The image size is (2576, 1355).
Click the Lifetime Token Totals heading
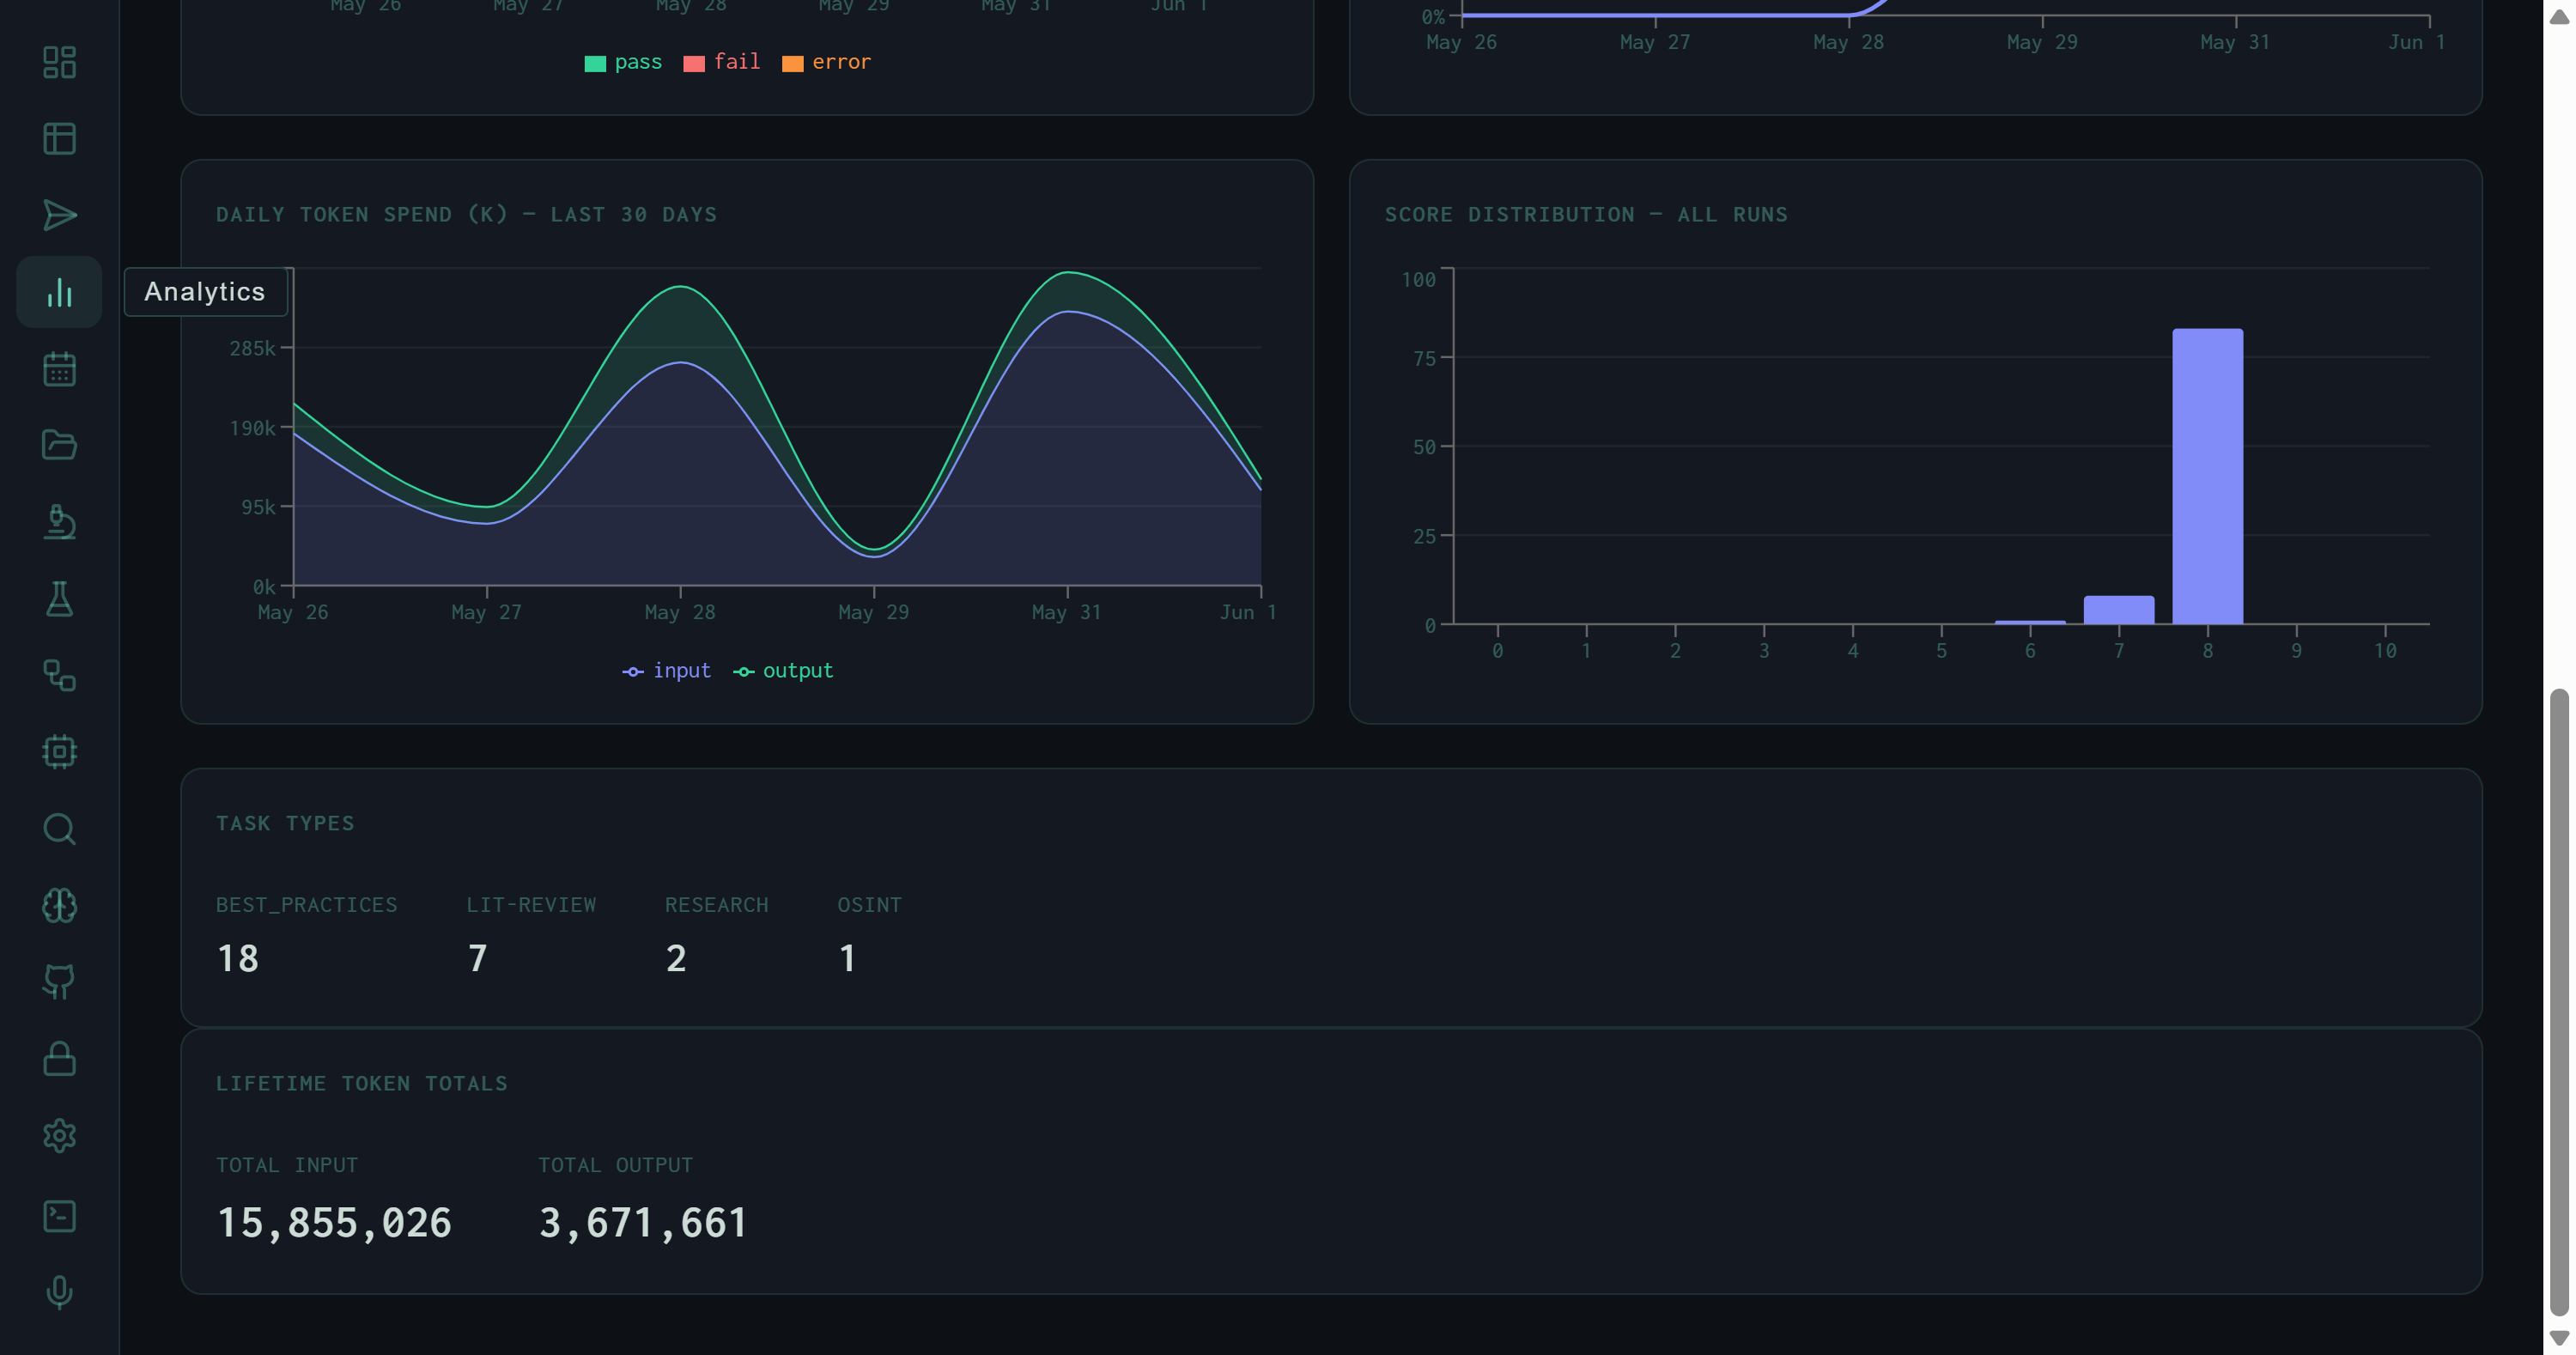pos(362,1084)
